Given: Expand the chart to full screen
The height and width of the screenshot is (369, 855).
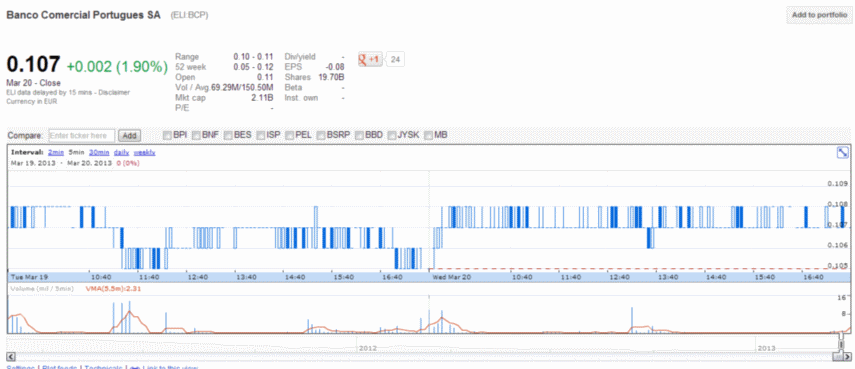Looking at the screenshot, I should point(842,153).
